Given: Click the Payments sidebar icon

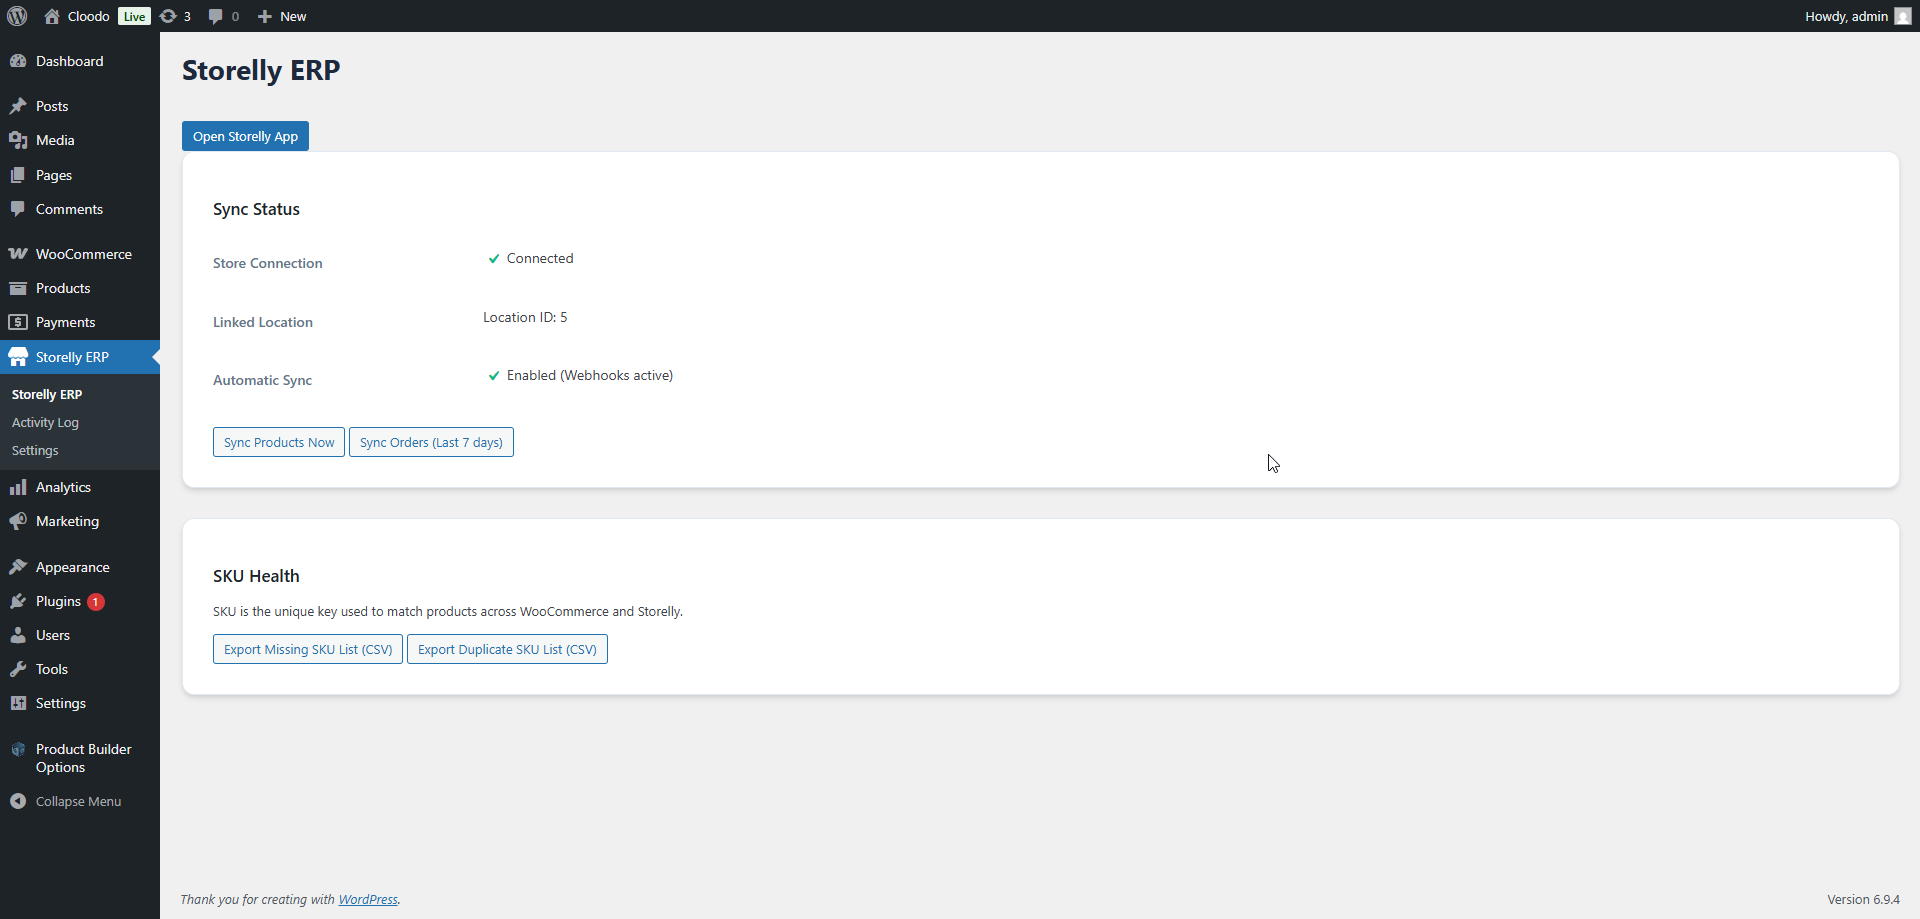Looking at the screenshot, I should point(18,322).
